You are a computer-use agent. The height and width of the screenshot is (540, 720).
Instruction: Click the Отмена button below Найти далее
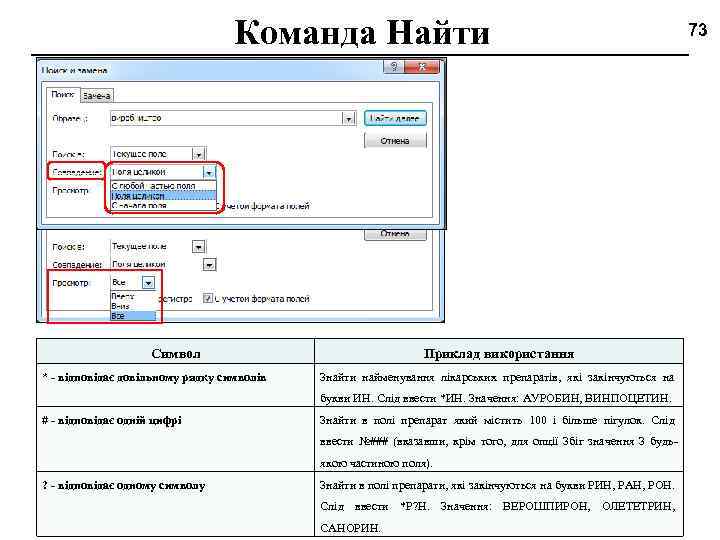(395, 141)
